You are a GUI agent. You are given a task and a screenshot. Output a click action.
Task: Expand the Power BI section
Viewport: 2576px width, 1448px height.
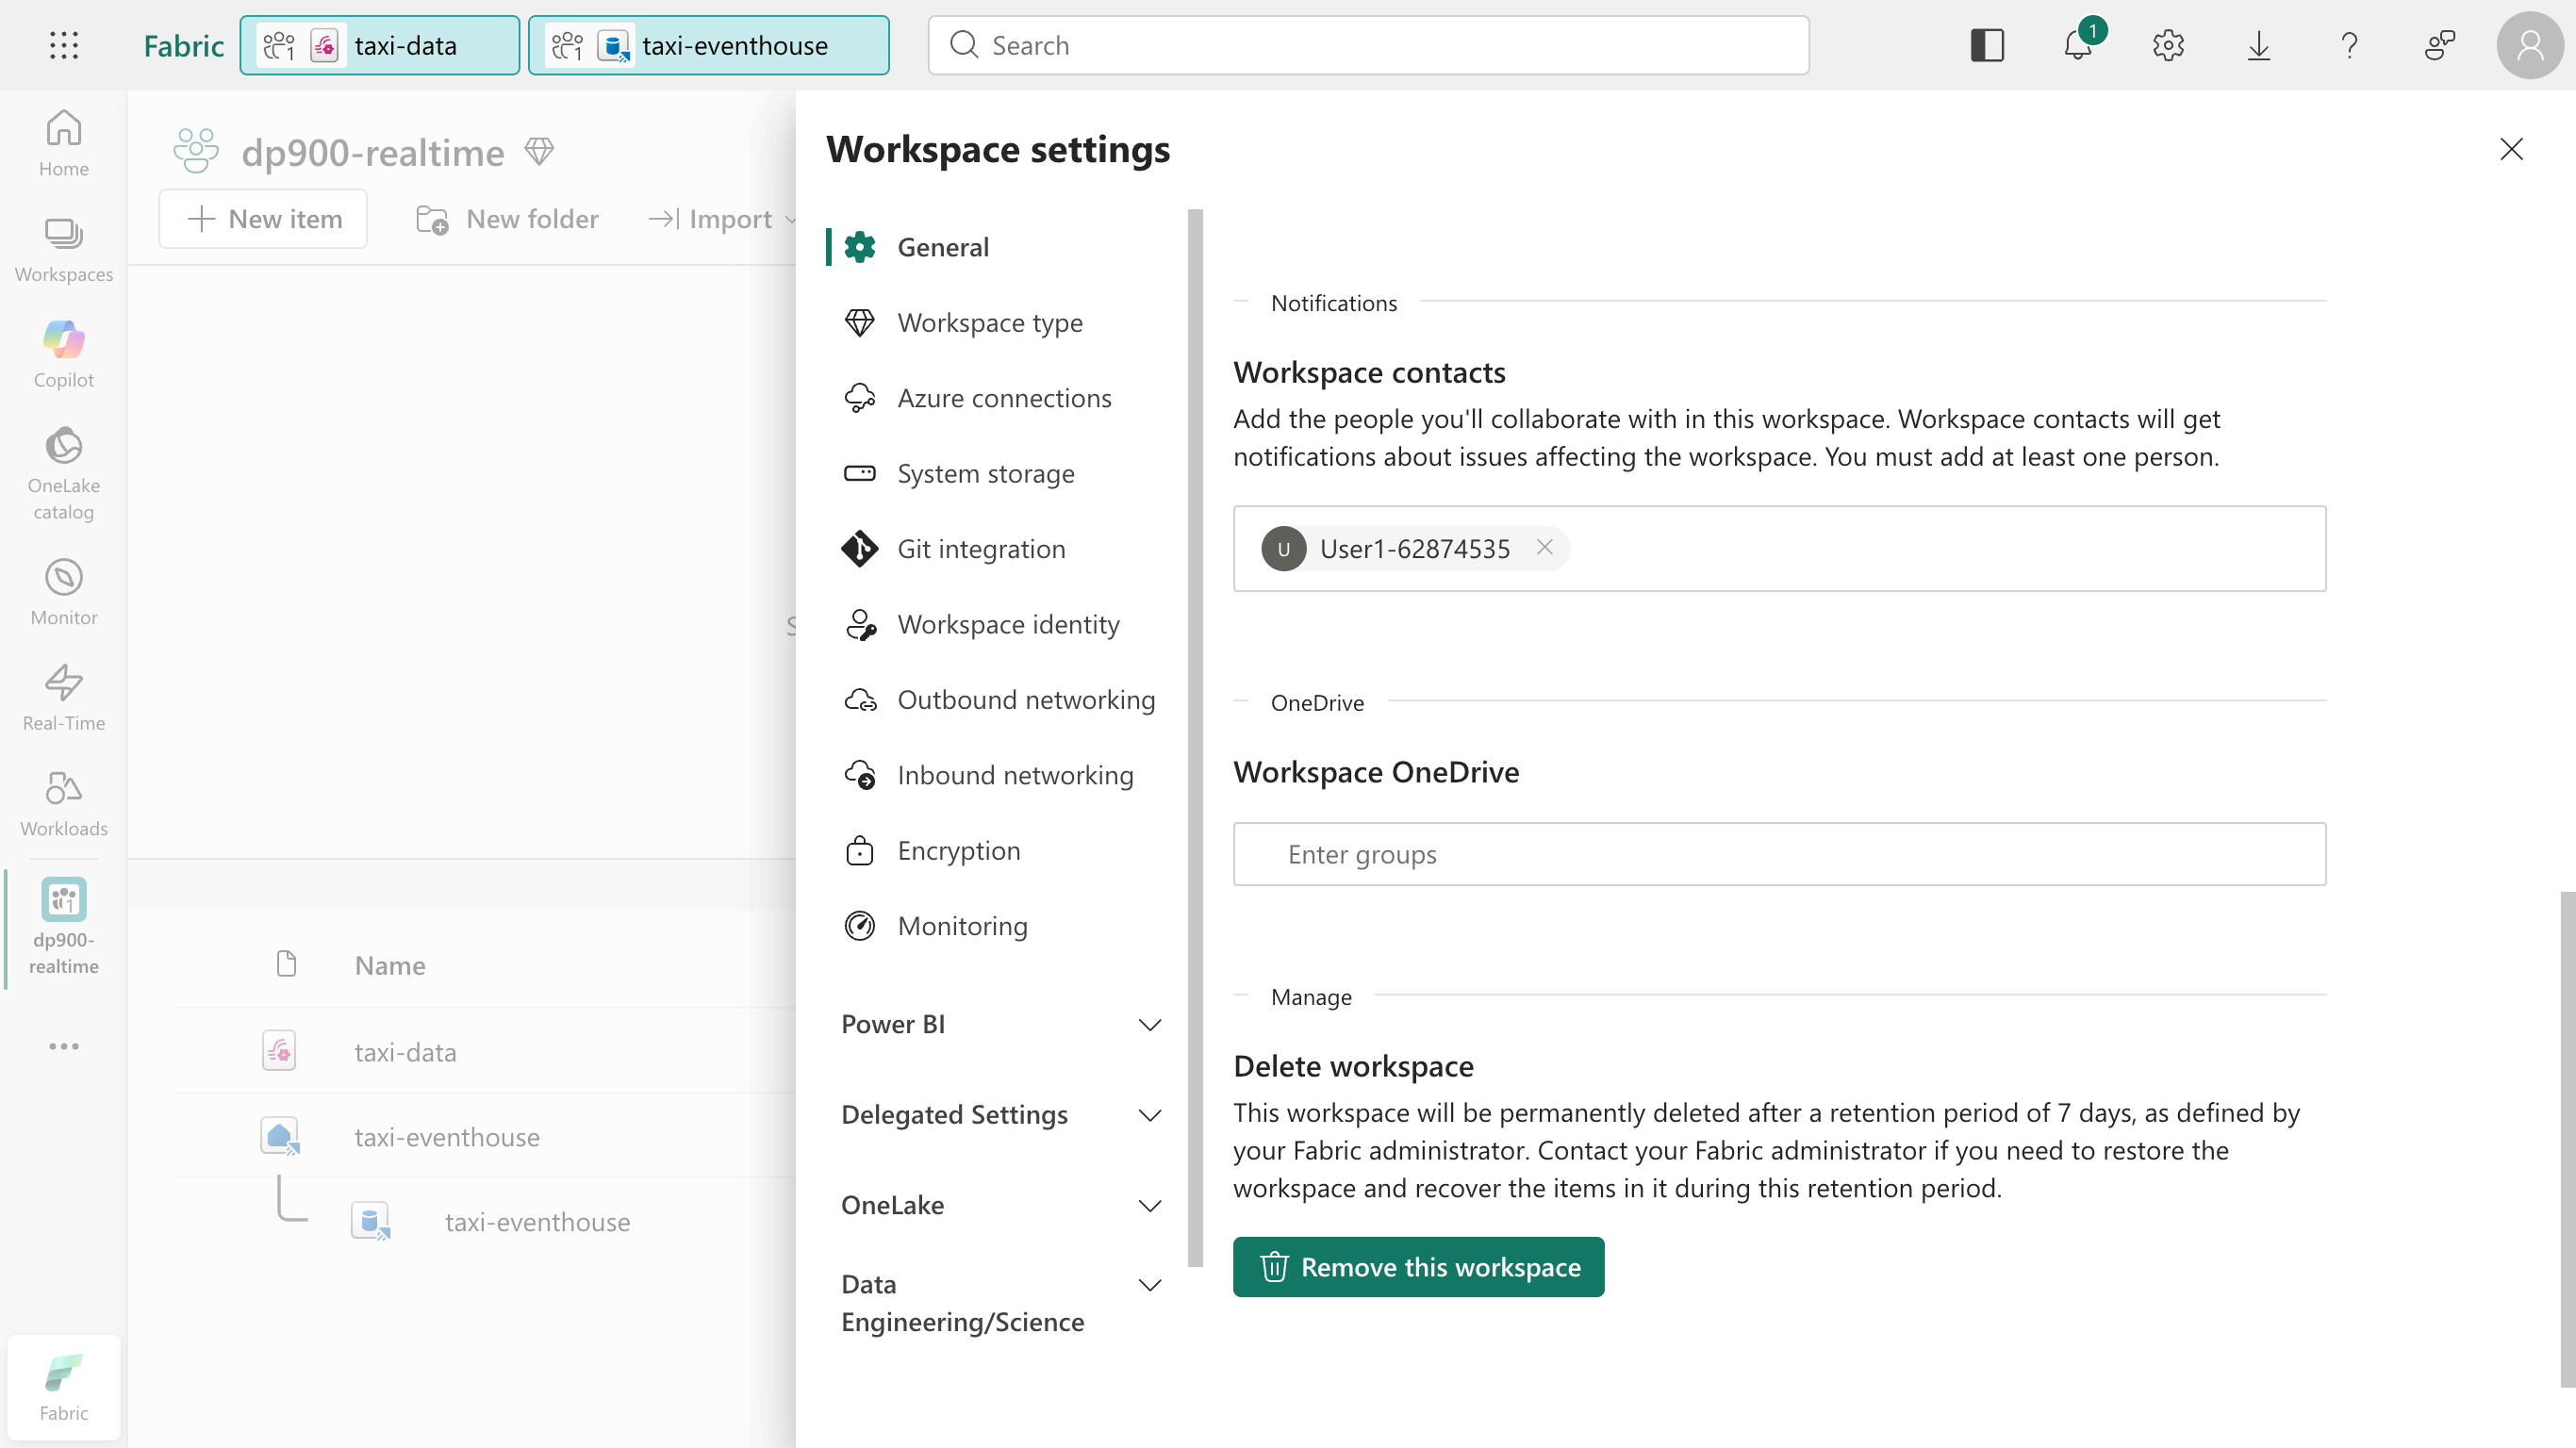point(1003,1024)
